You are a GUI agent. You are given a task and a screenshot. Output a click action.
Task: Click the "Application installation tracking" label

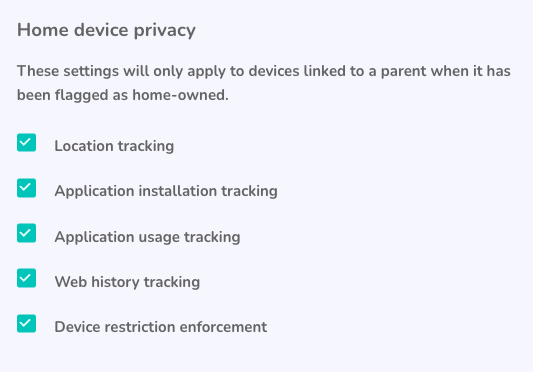pos(166,191)
